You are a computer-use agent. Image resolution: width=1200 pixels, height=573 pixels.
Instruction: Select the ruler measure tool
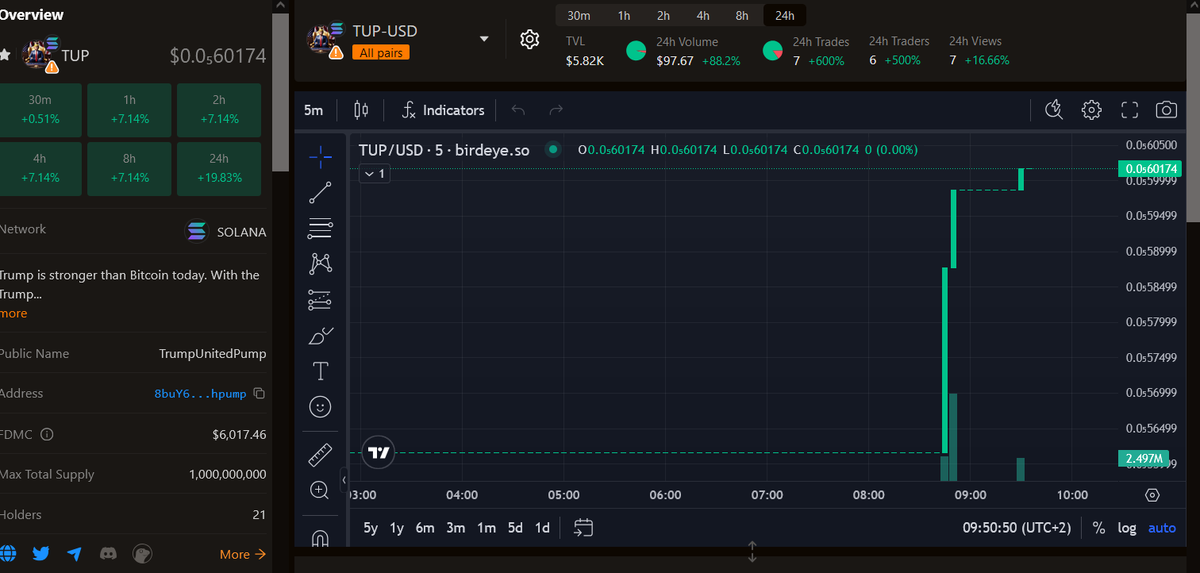click(320, 455)
